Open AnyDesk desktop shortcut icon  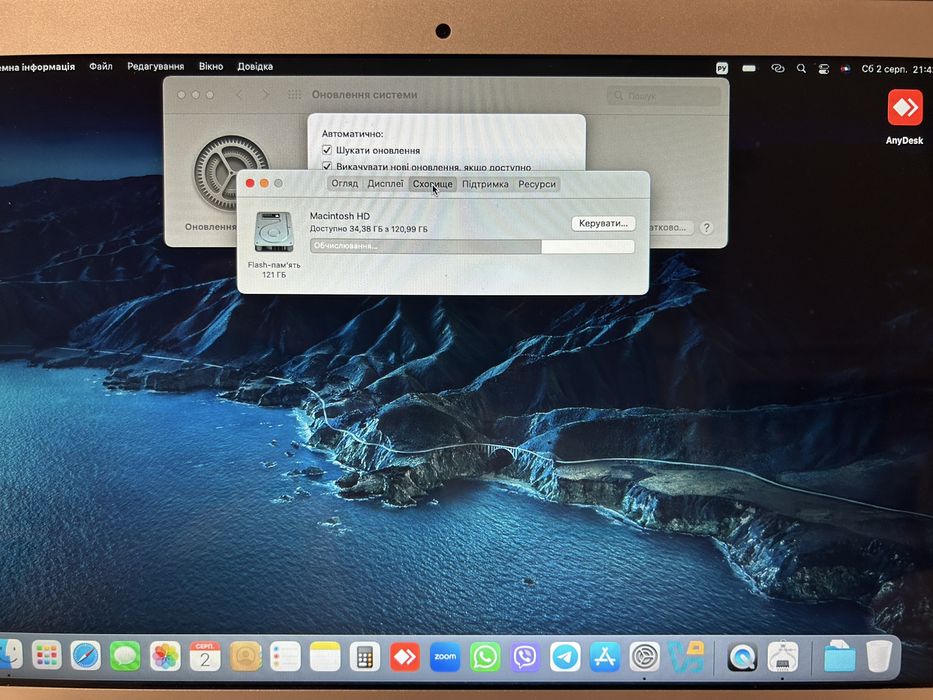(x=904, y=108)
